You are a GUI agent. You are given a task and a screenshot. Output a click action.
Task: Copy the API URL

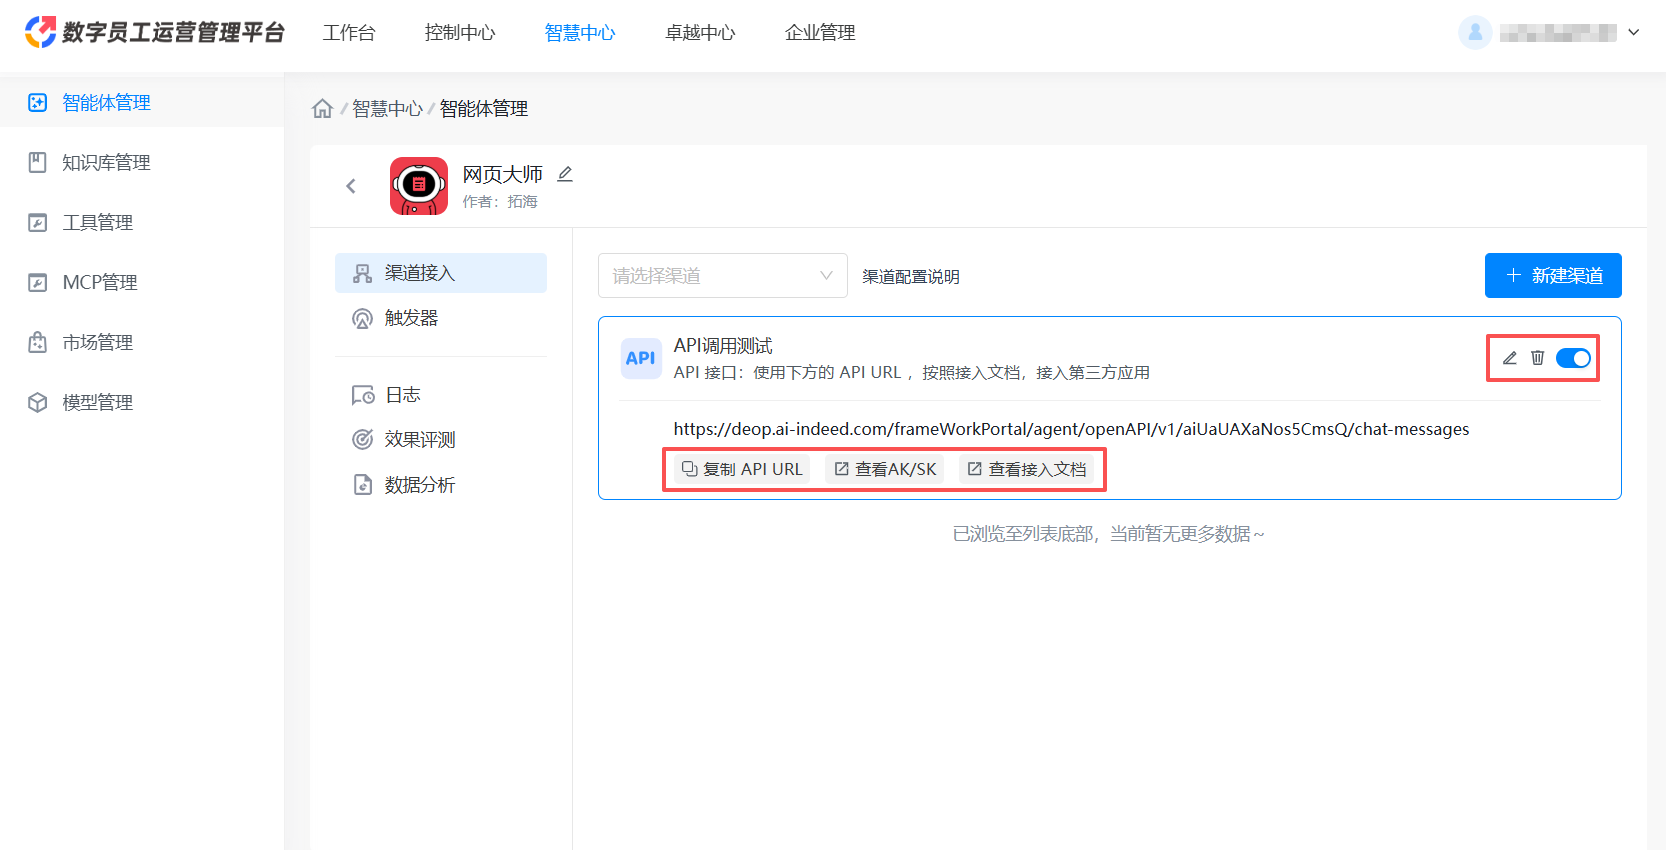pyautogui.click(x=742, y=469)
